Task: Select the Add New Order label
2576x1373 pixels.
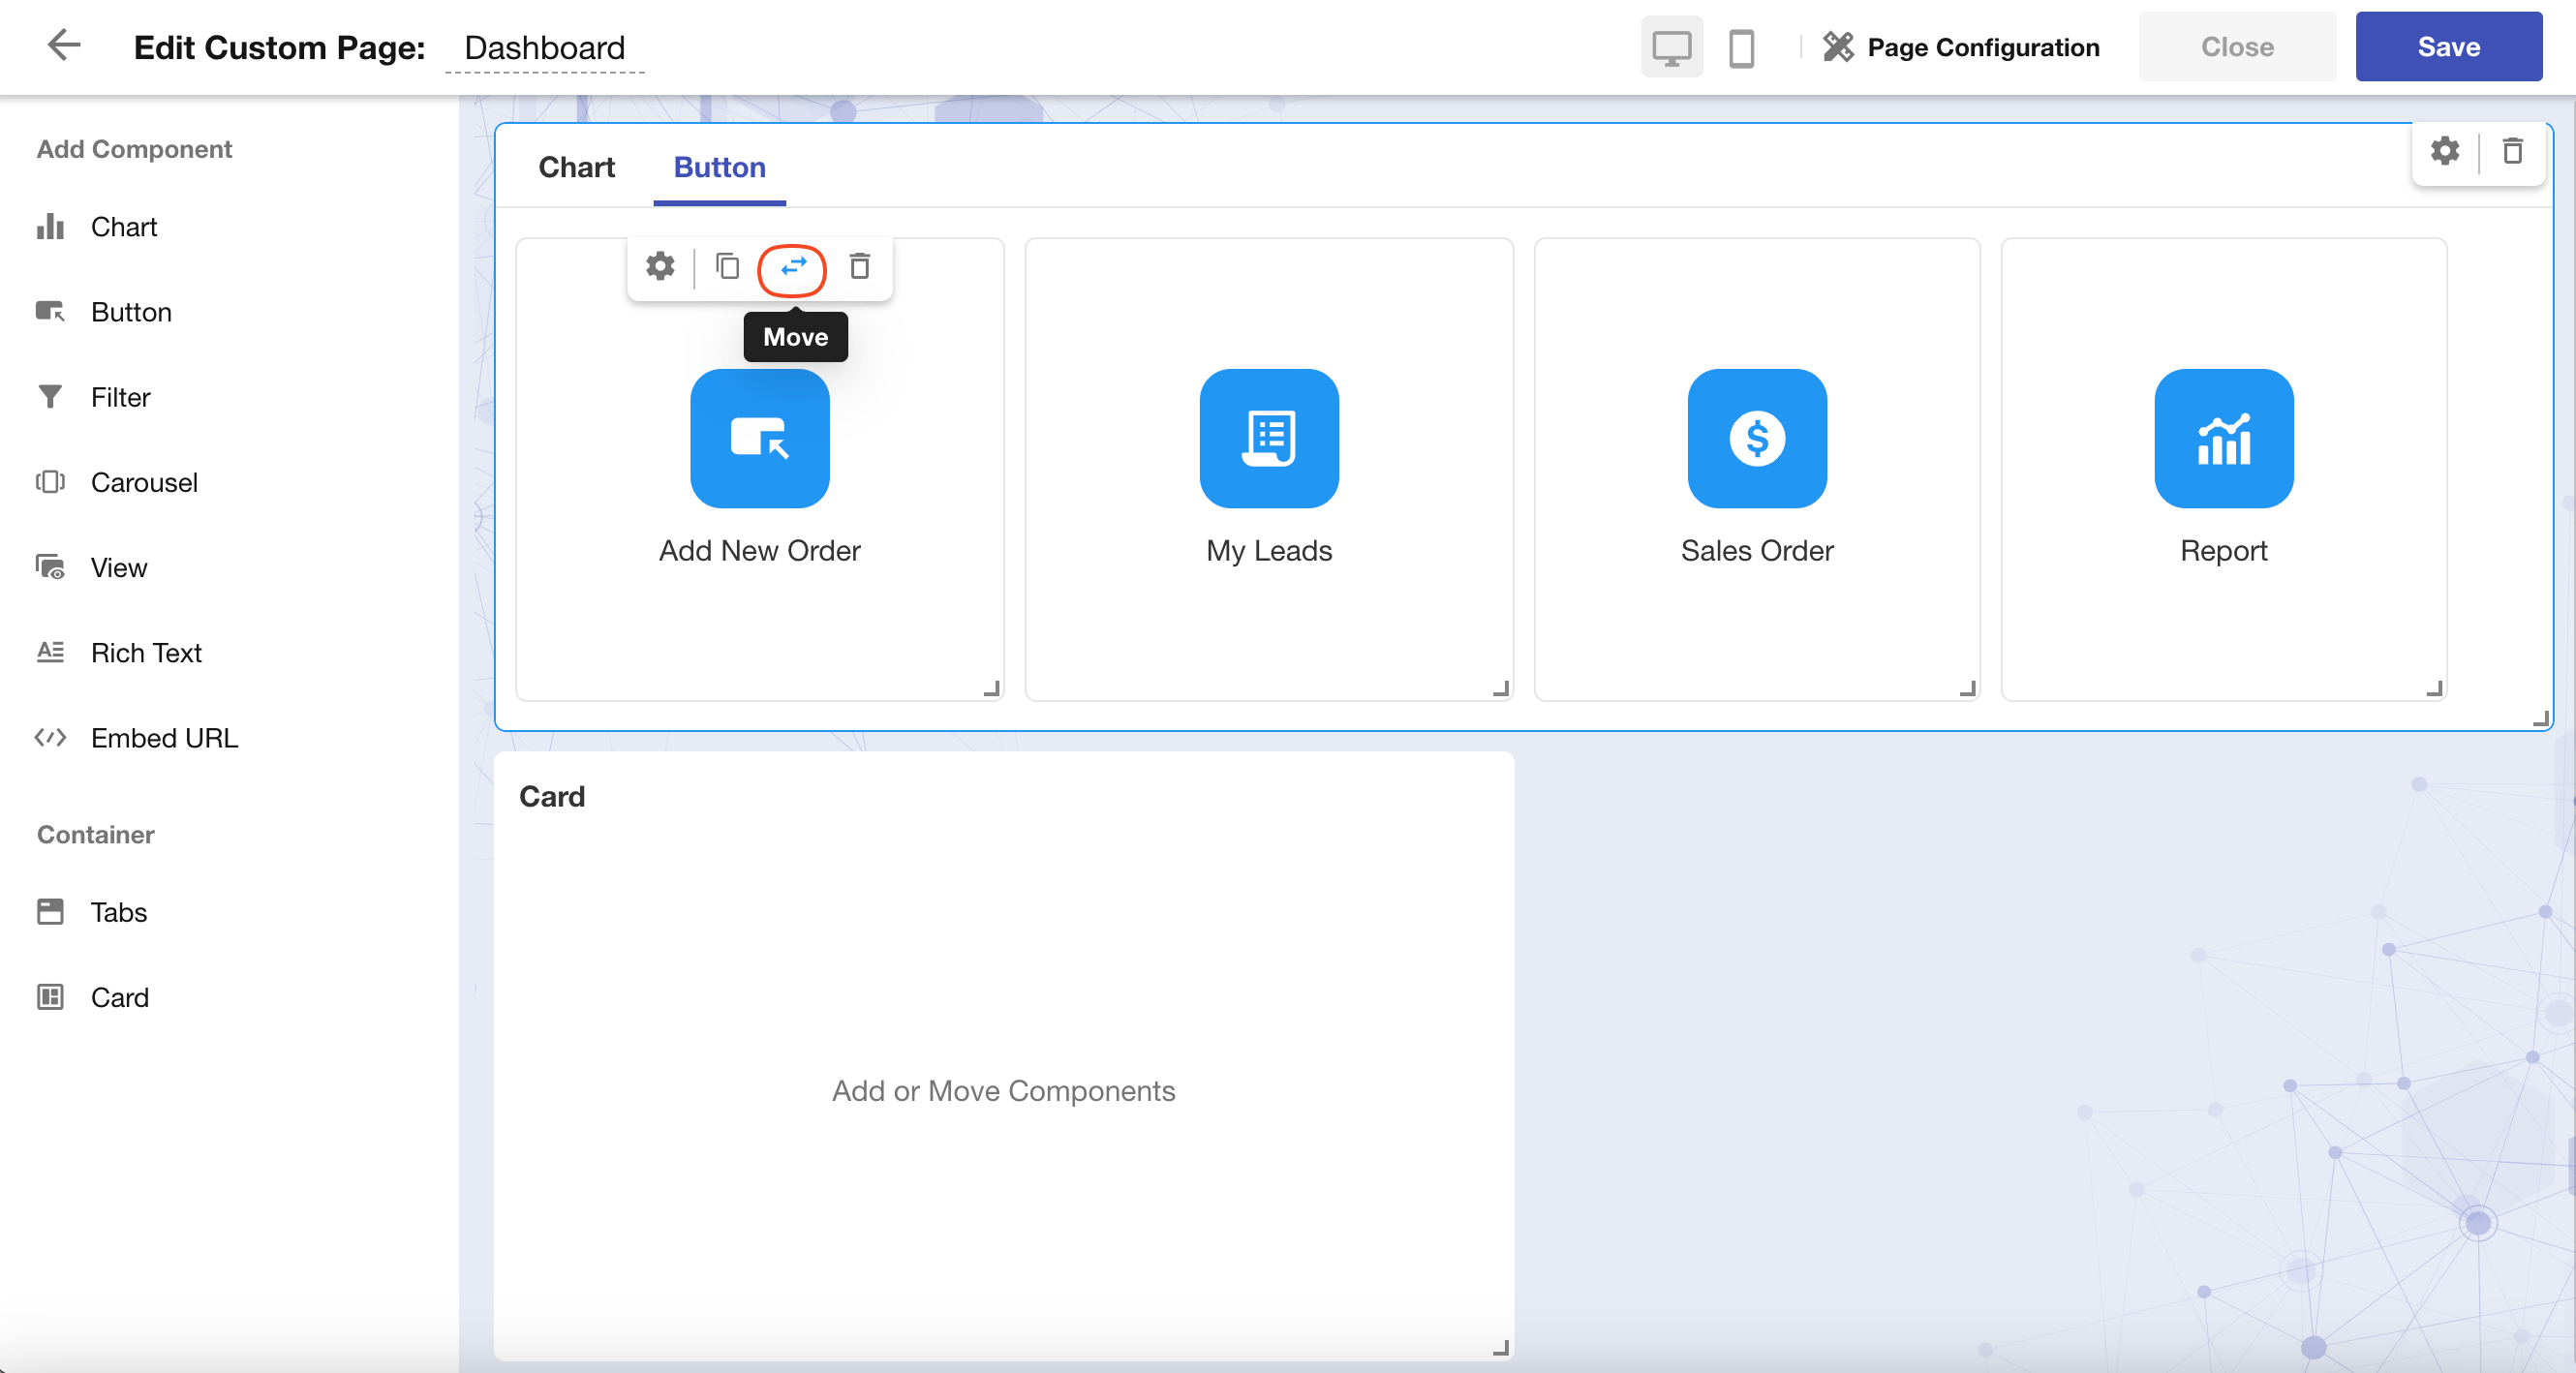Action: (x=759, y=550)
